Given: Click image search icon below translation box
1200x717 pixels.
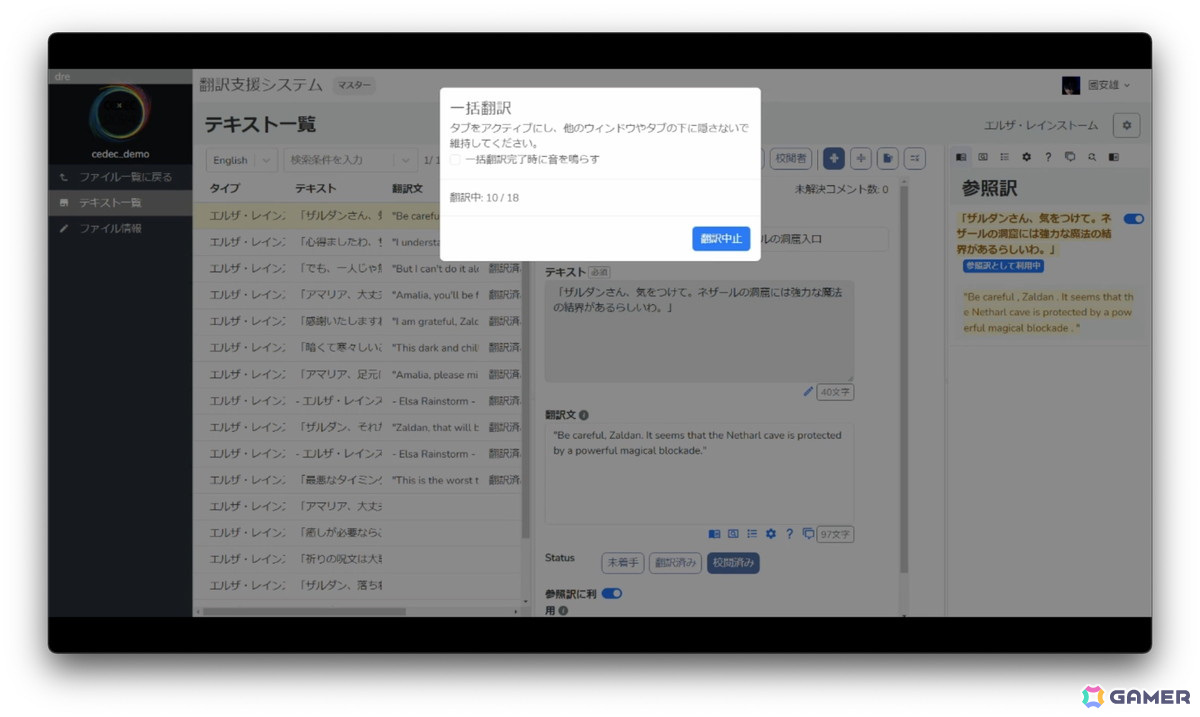Looking at the screenshot, I should (x=733, y=534).
